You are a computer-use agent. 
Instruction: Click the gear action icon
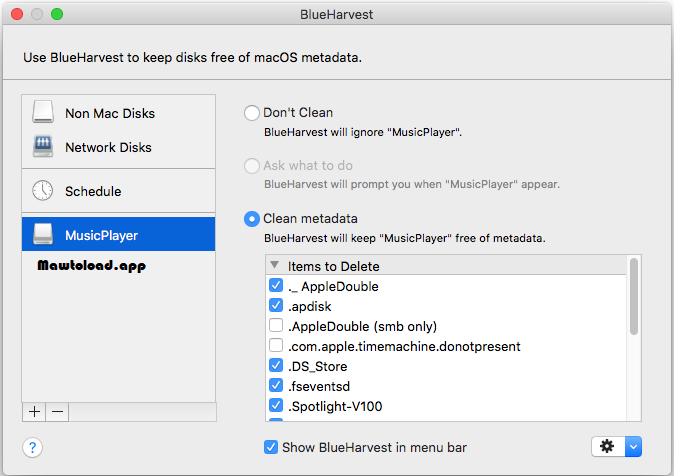608,446
